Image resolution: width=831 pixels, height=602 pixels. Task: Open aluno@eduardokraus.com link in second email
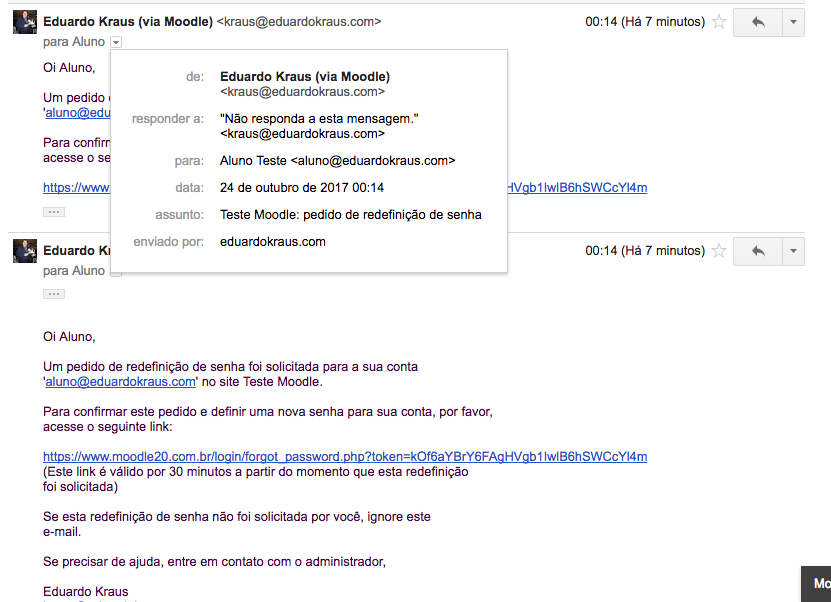coord(120,382)
